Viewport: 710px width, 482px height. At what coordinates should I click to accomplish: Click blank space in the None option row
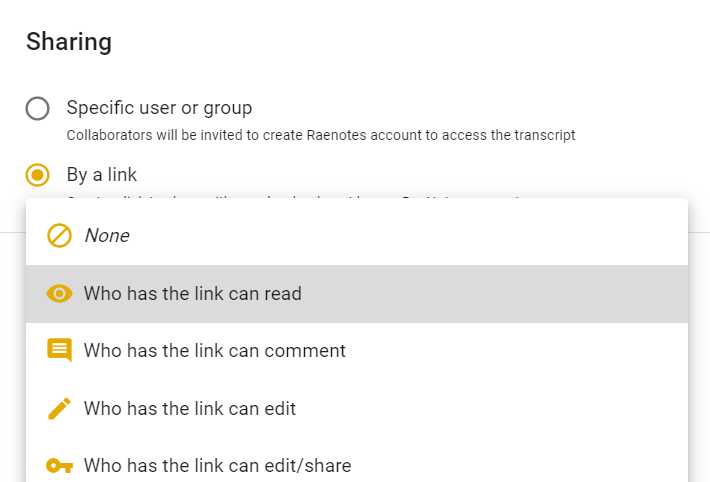(x=408, y=236)
